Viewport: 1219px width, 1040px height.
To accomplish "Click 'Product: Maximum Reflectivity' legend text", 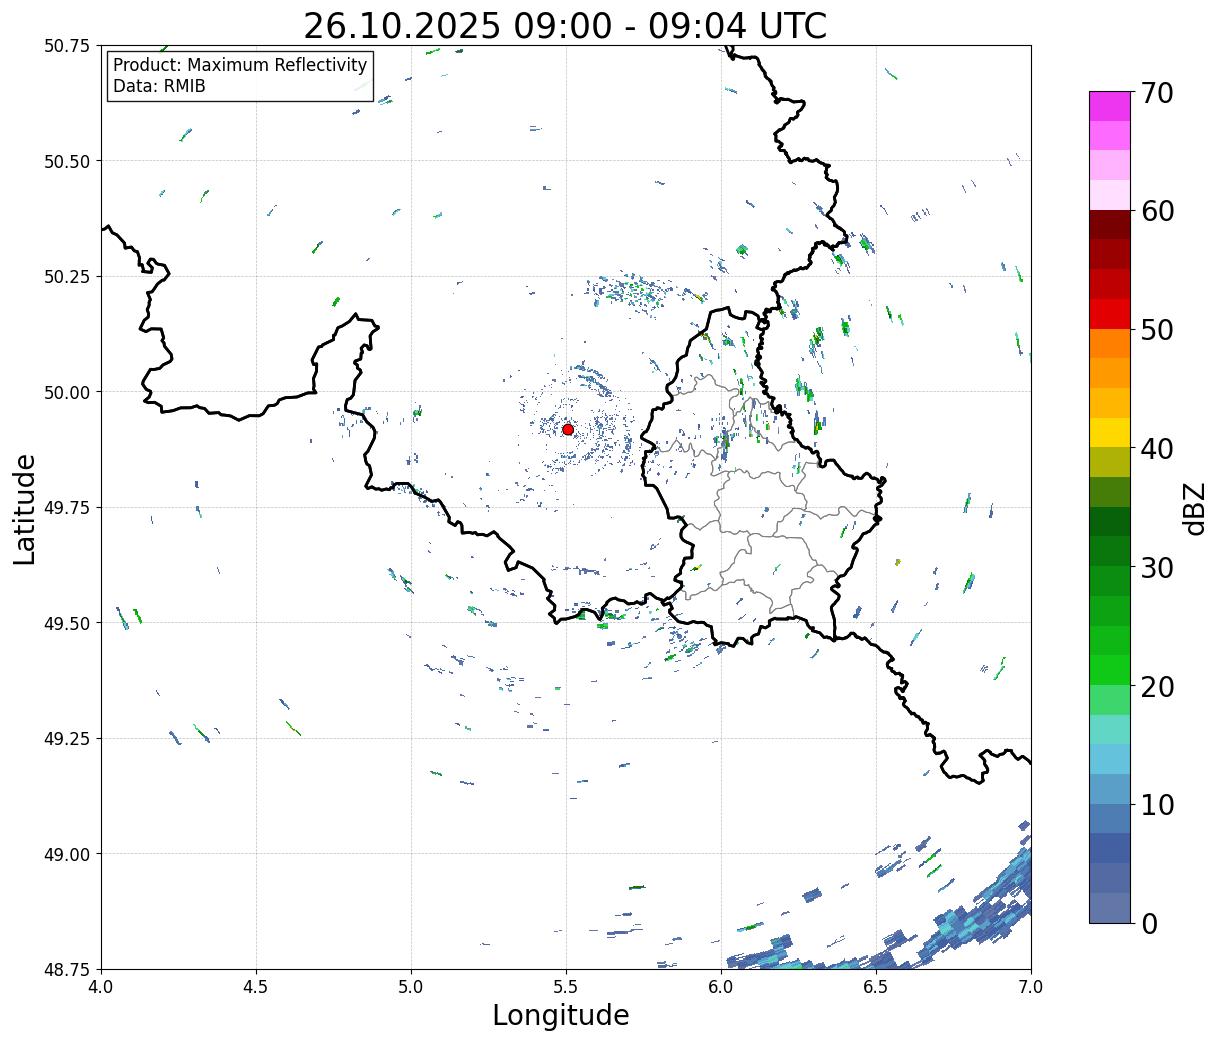I will point(240,65).
